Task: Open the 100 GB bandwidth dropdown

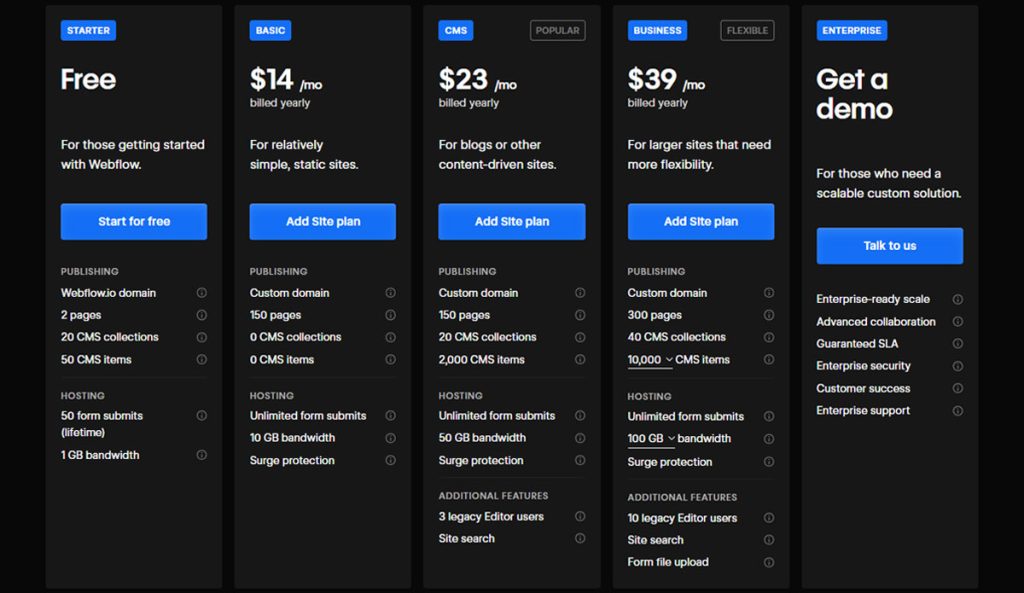Action: point(651,439)
